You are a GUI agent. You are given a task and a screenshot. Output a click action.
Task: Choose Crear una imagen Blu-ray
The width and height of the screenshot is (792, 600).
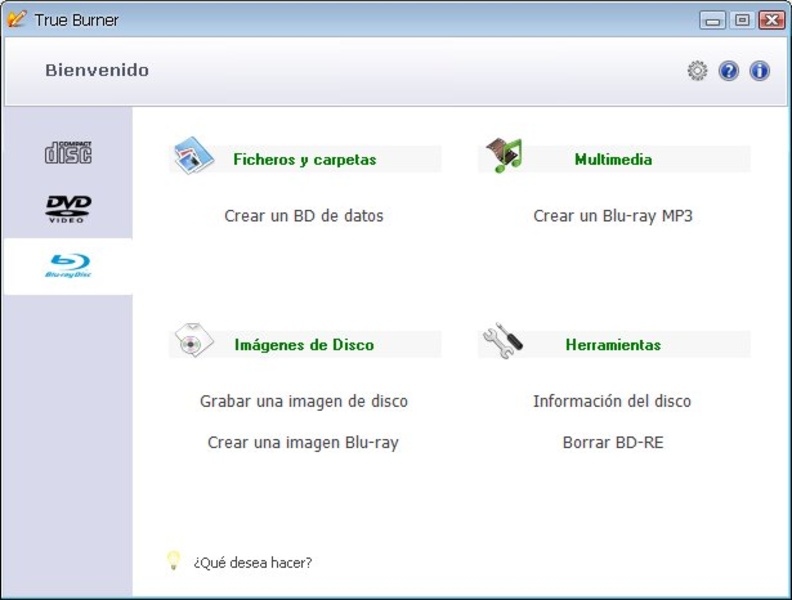[x=304, y=442]
